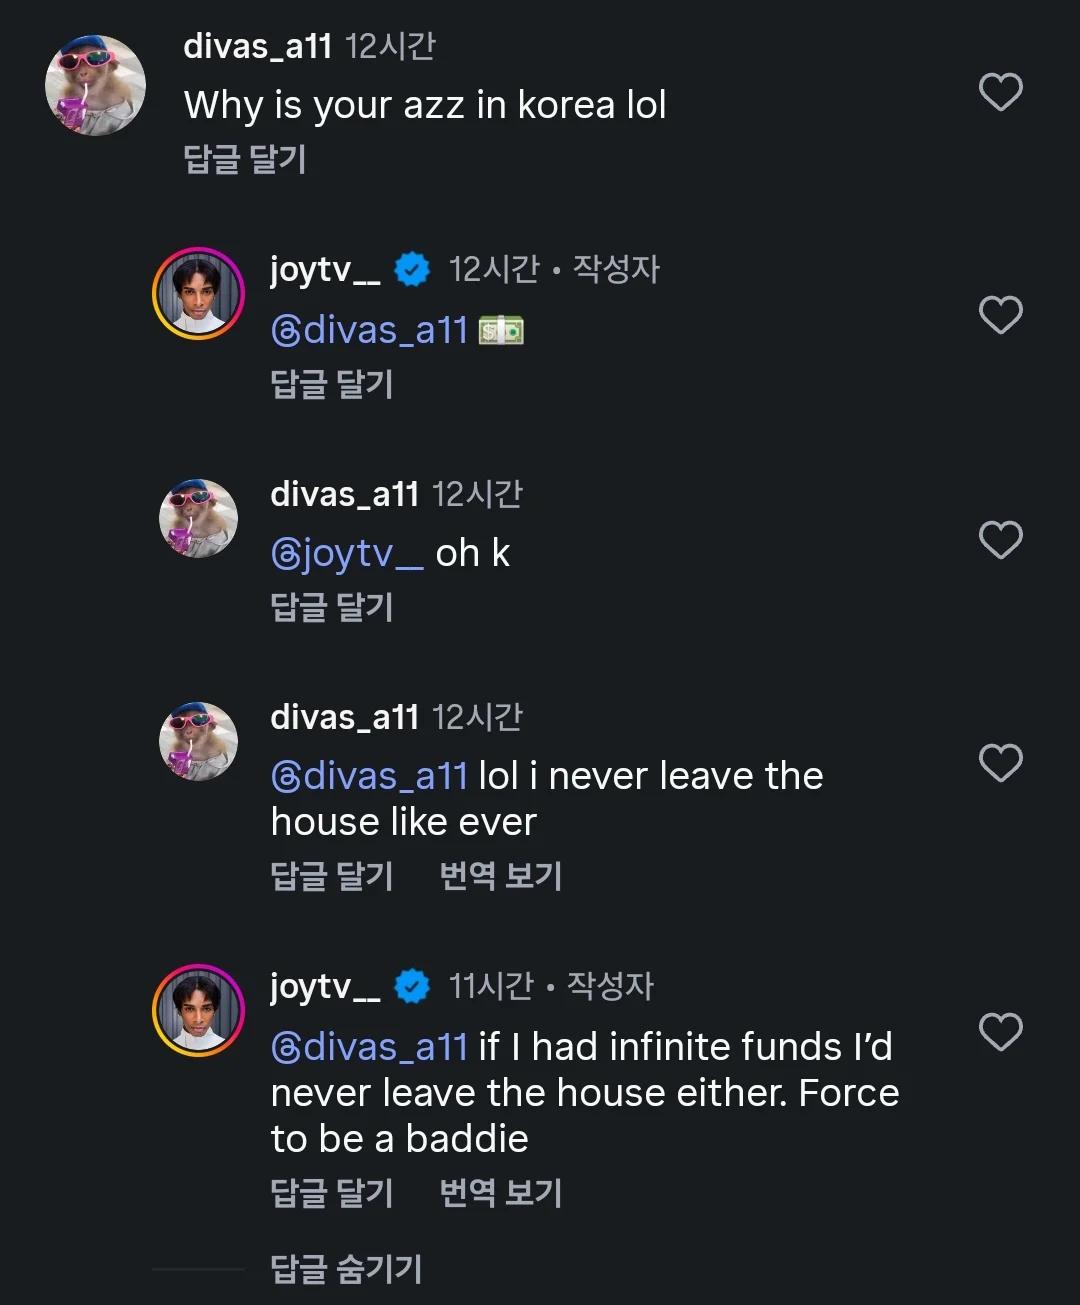Like the 'never leave the house like ever' reply
Image resolution: width=1080 pixels, height=1305 pixels.
pos(1000,763)
